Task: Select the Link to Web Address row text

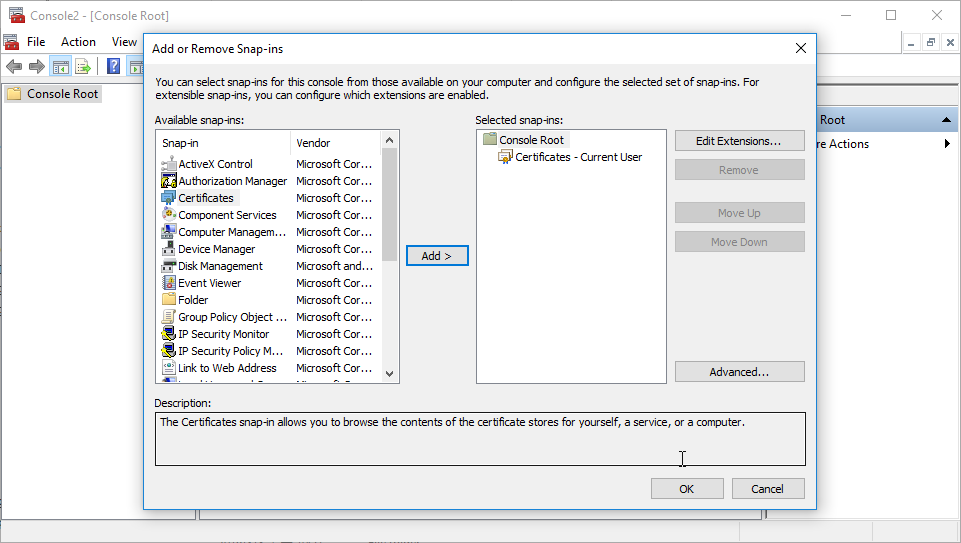Action: (227, 368)
